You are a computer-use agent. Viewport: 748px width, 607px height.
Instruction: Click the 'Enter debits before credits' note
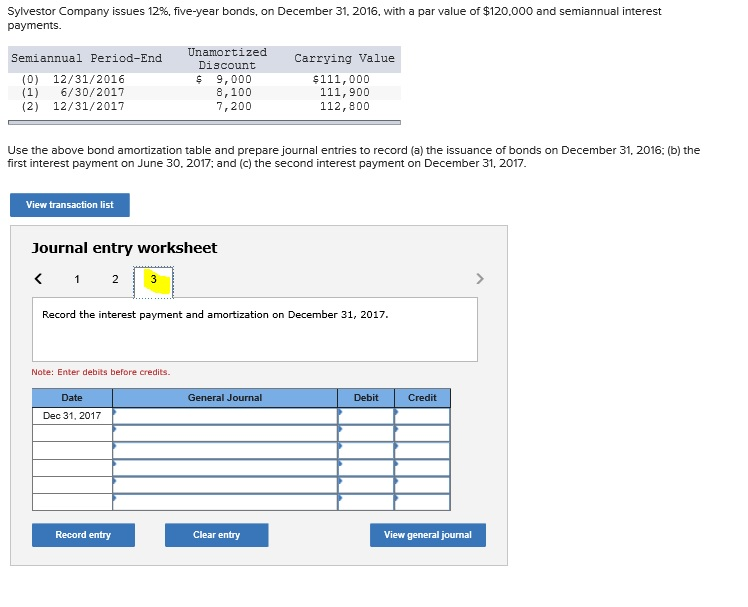point(101,372)
